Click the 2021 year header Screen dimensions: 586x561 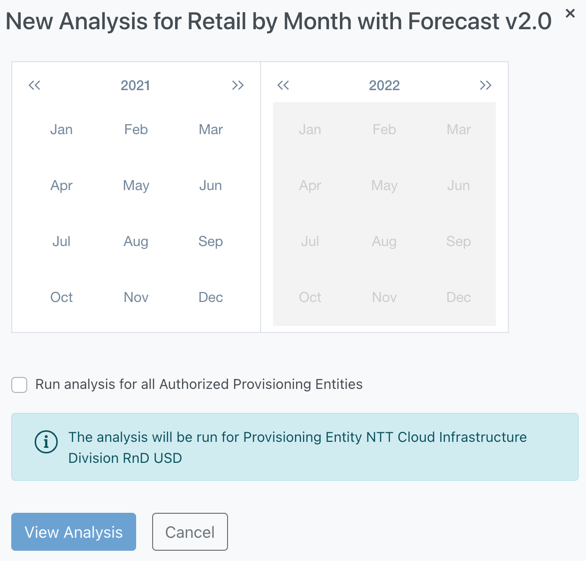coord(135,86)
